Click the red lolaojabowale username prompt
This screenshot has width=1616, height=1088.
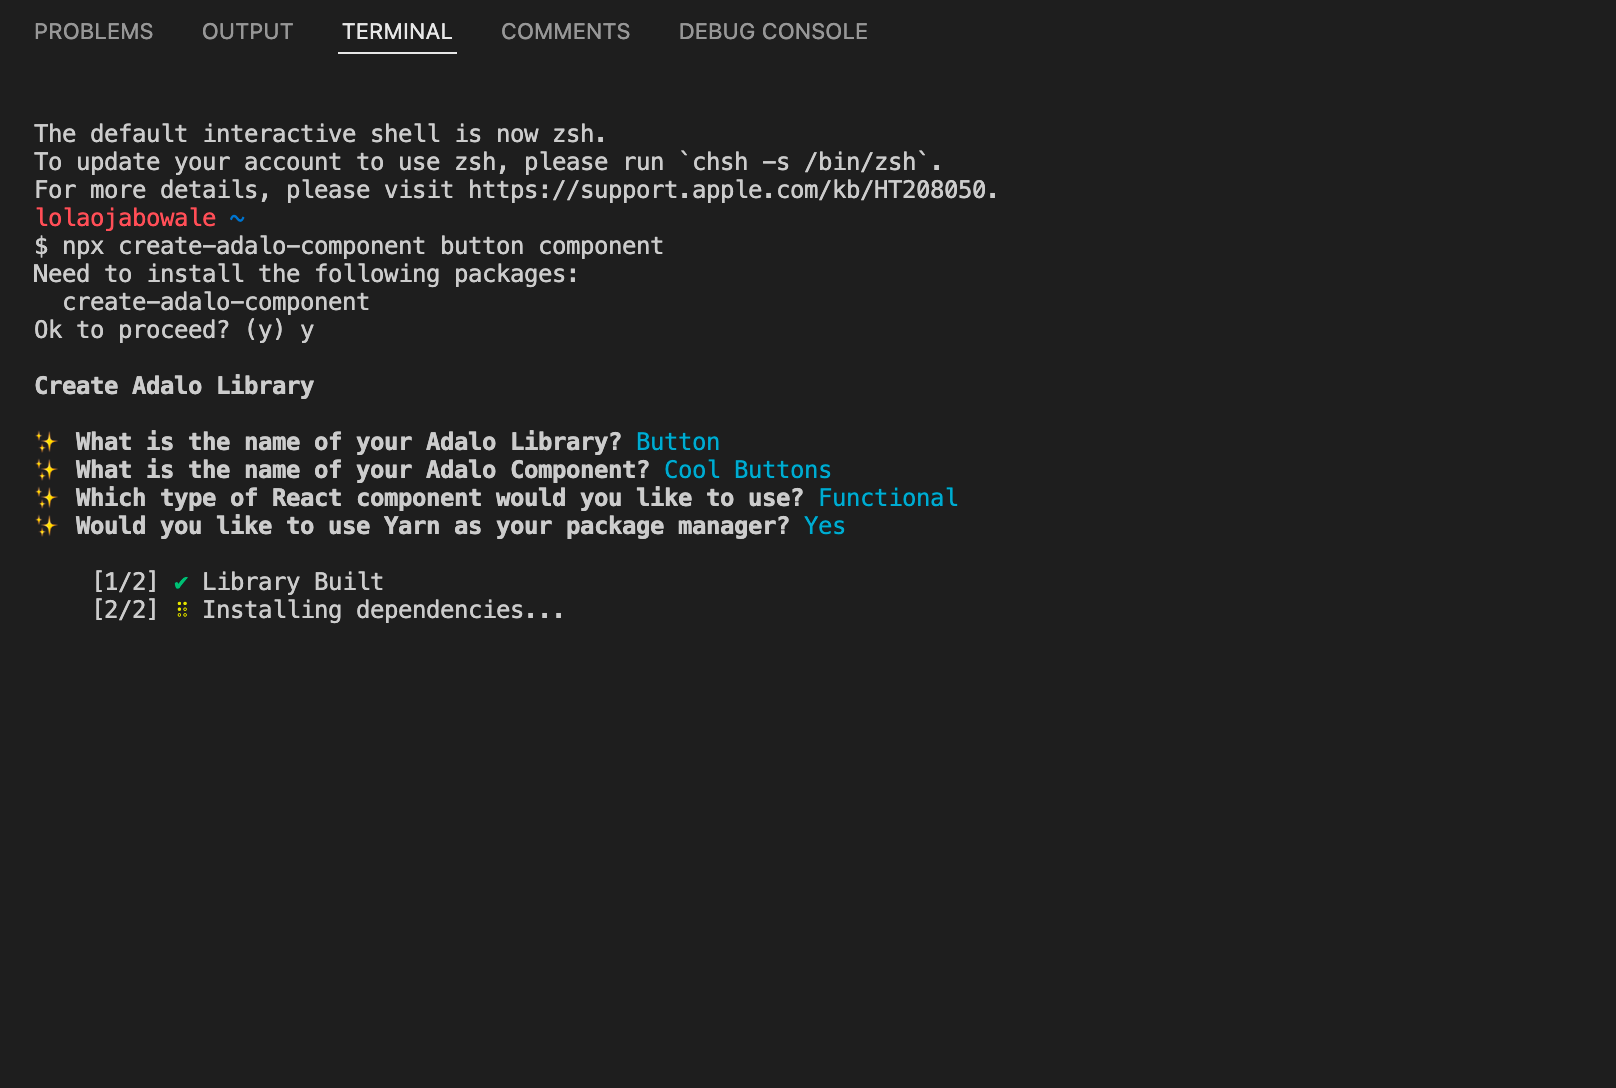click(x=125, y=218)
